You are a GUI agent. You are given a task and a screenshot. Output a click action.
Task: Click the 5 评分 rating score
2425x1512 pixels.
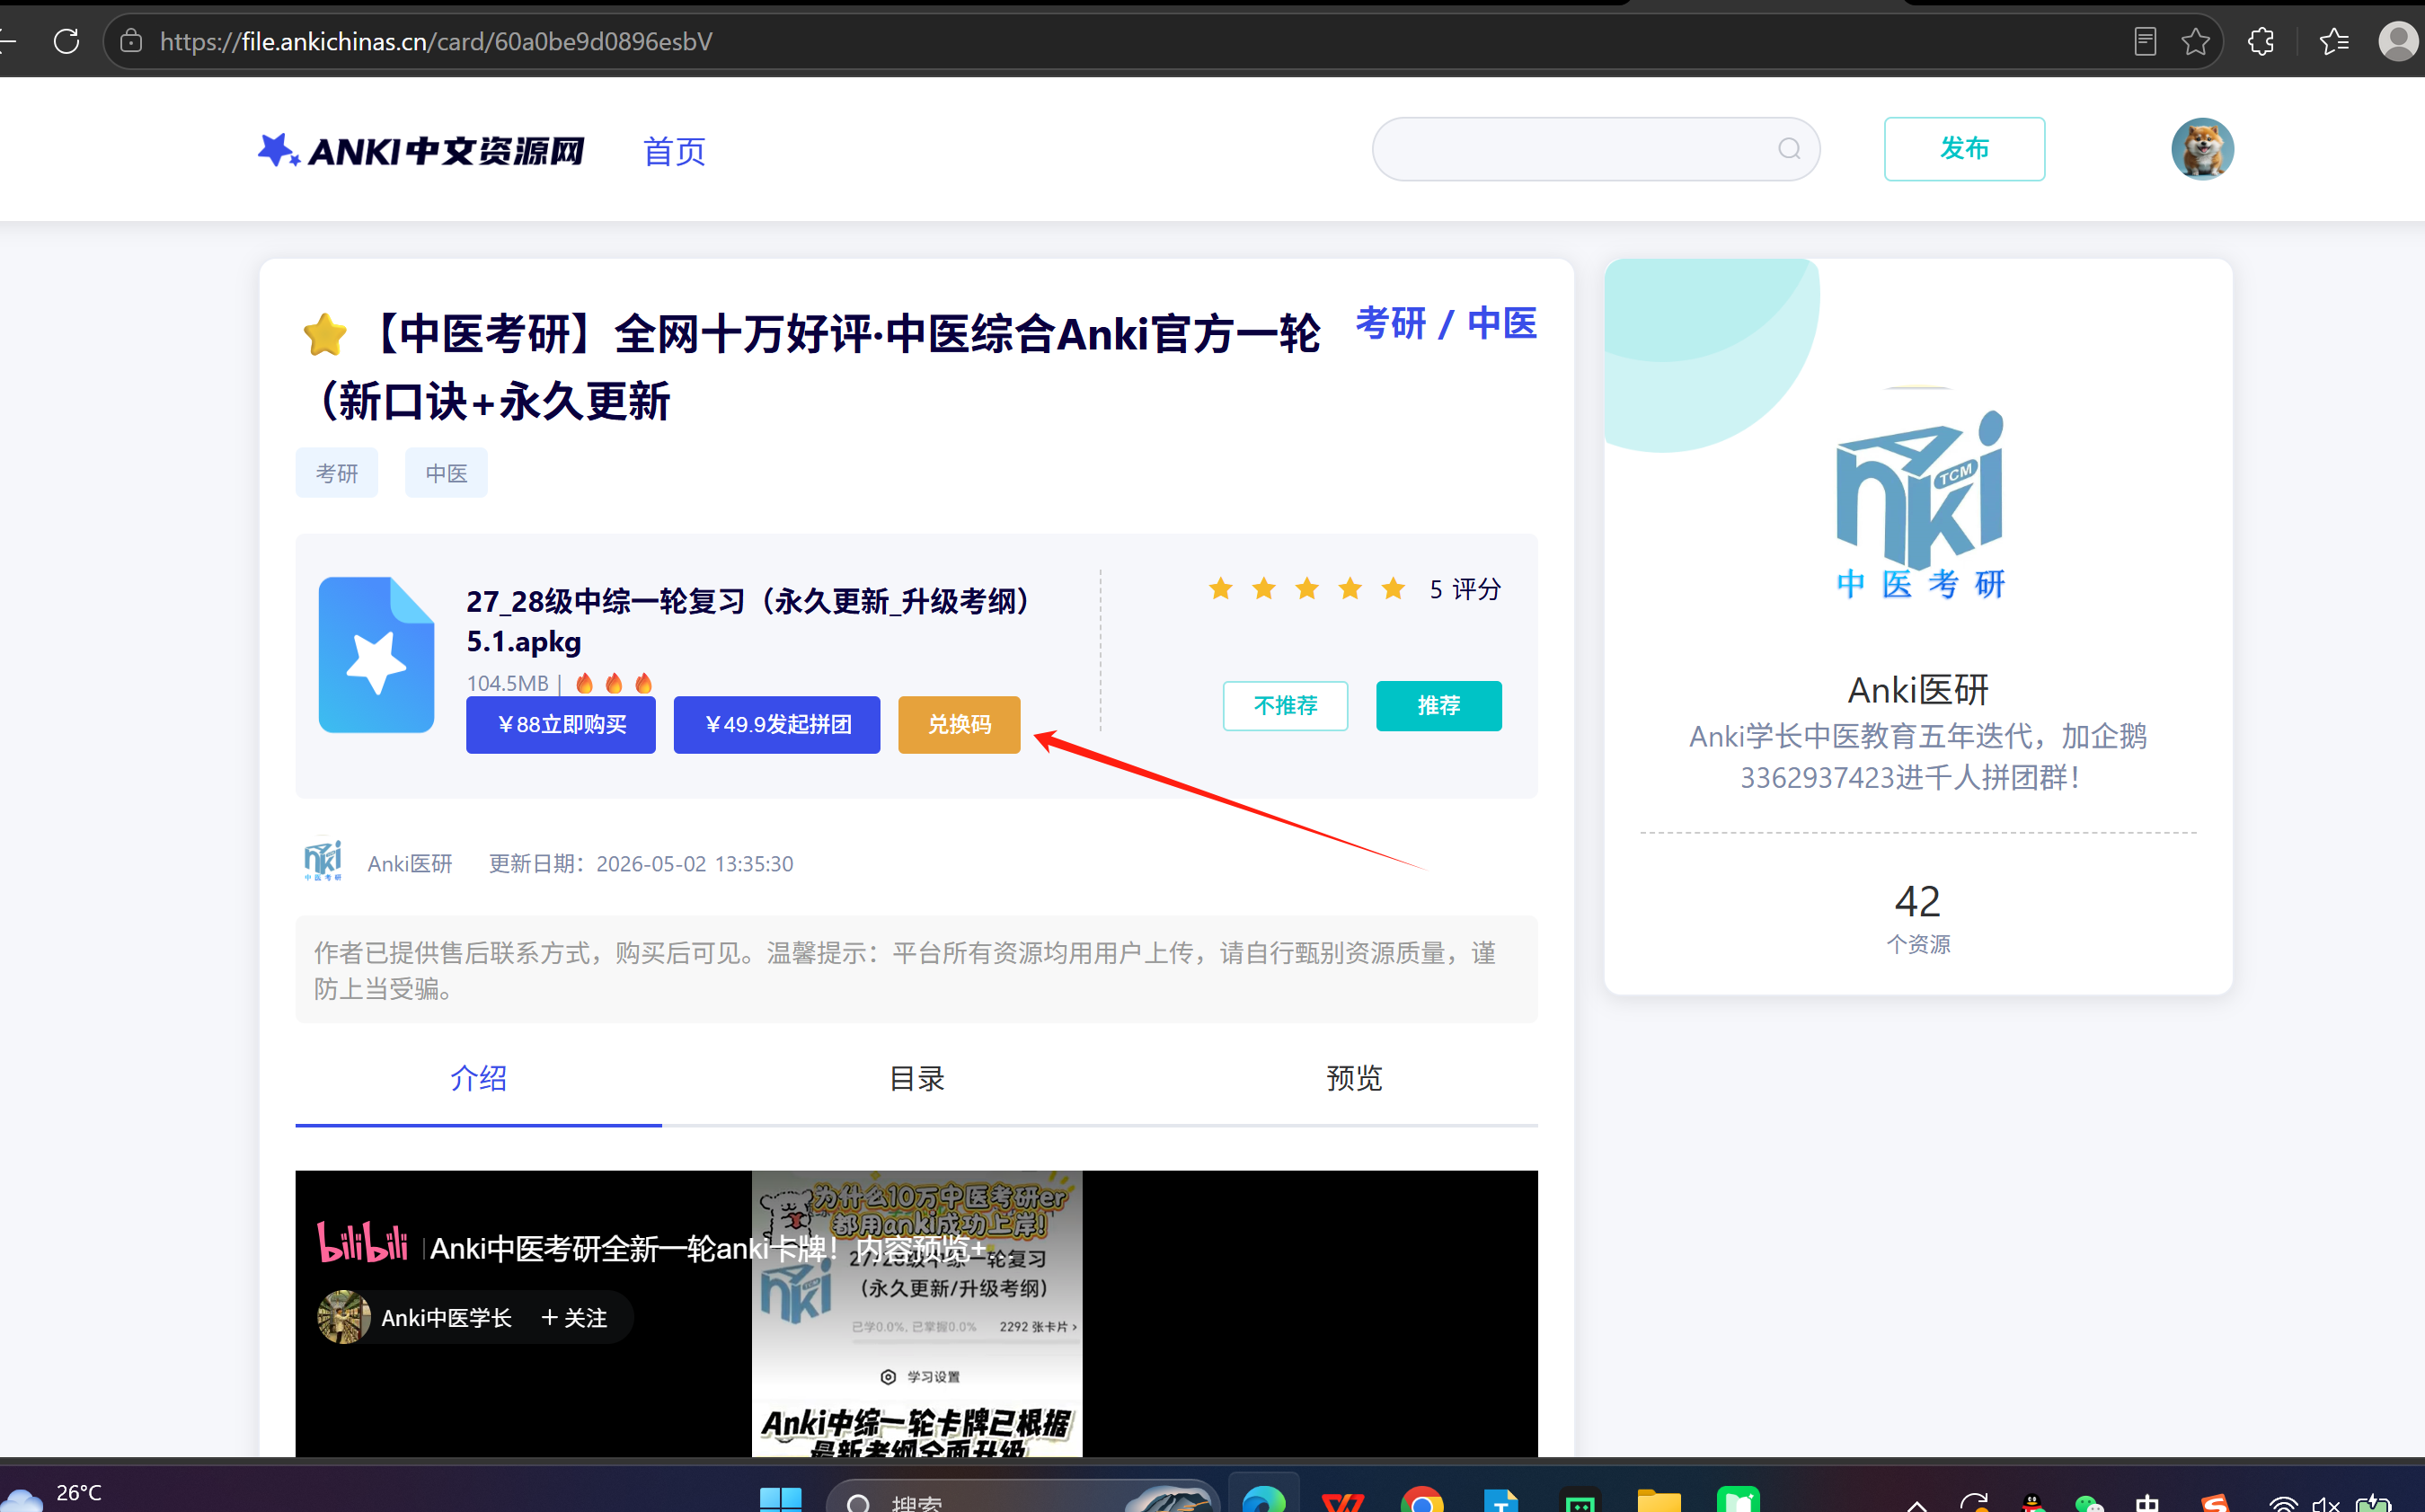pos(1465,589)
